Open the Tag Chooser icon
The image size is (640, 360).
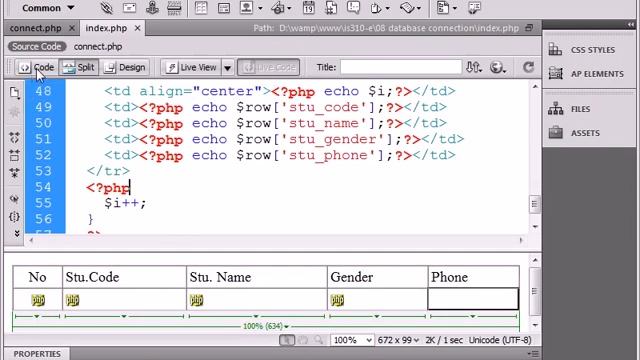coord(474,8)
